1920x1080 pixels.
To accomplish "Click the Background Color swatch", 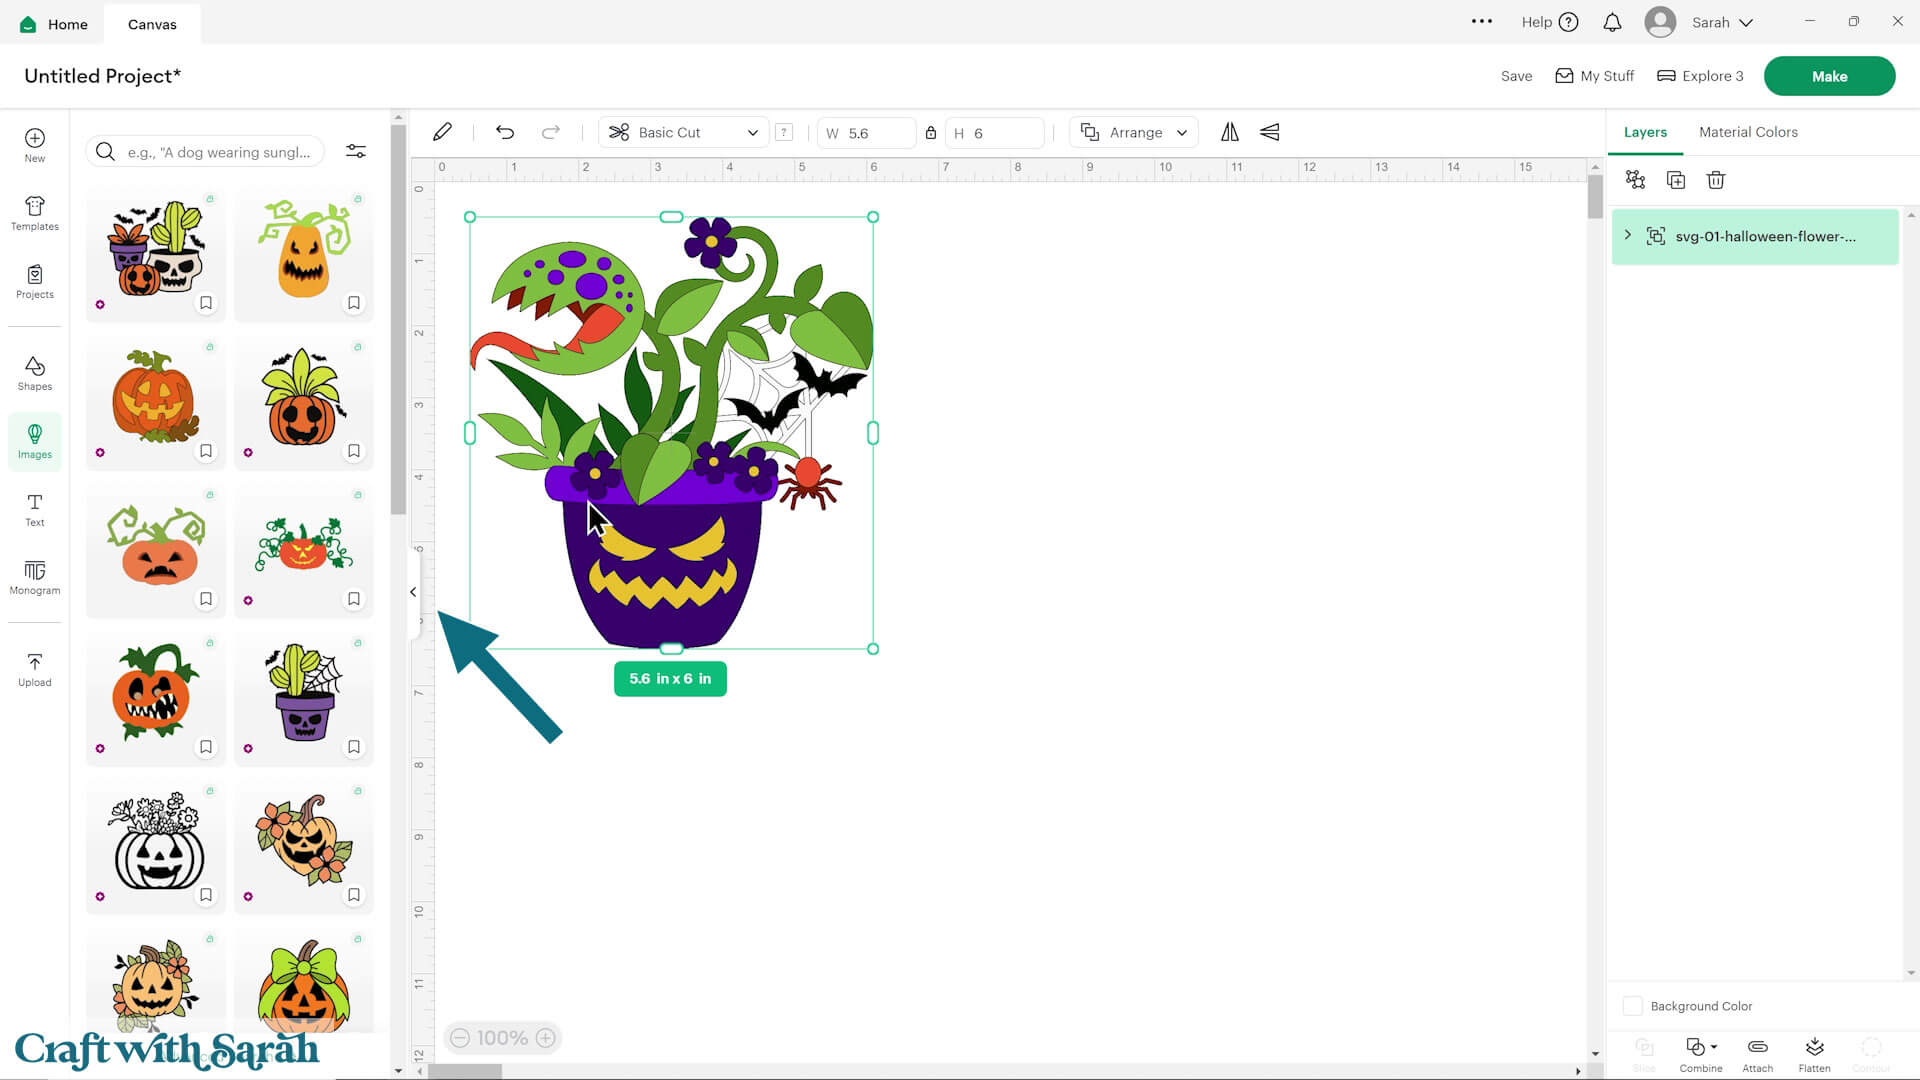I will point(1633,1006).
